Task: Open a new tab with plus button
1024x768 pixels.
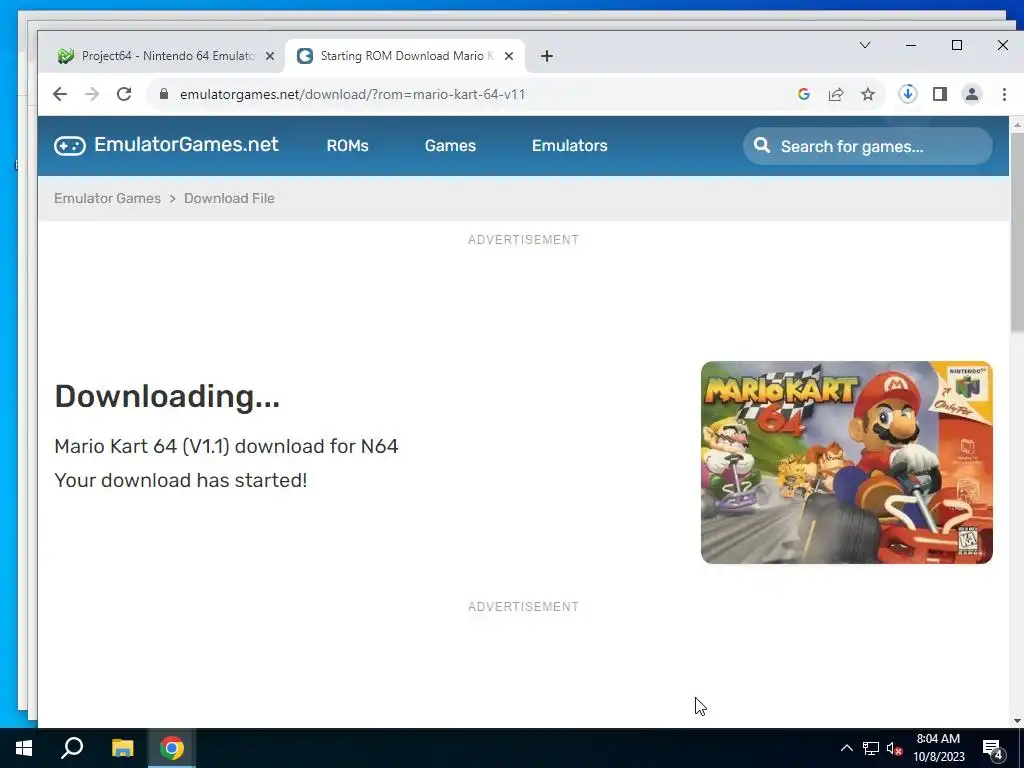Action: [547, 56]
